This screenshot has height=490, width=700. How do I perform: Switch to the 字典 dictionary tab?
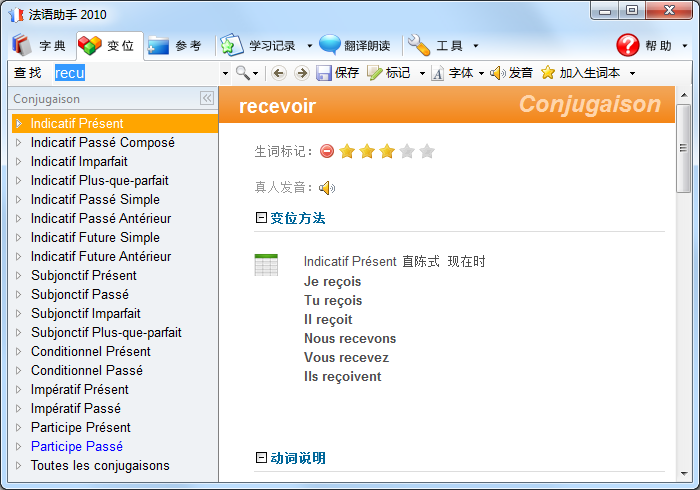[40, 46]
